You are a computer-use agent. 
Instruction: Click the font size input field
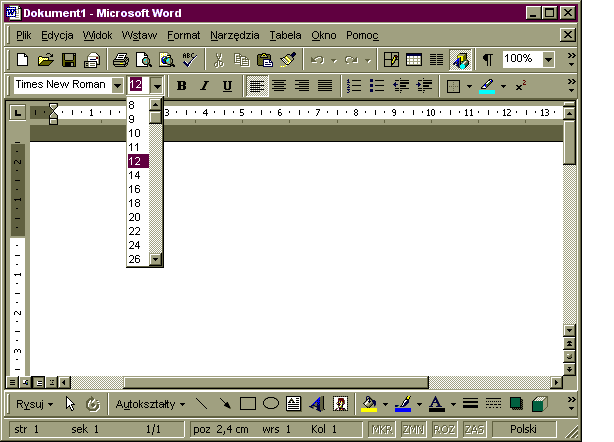point(137,86)
